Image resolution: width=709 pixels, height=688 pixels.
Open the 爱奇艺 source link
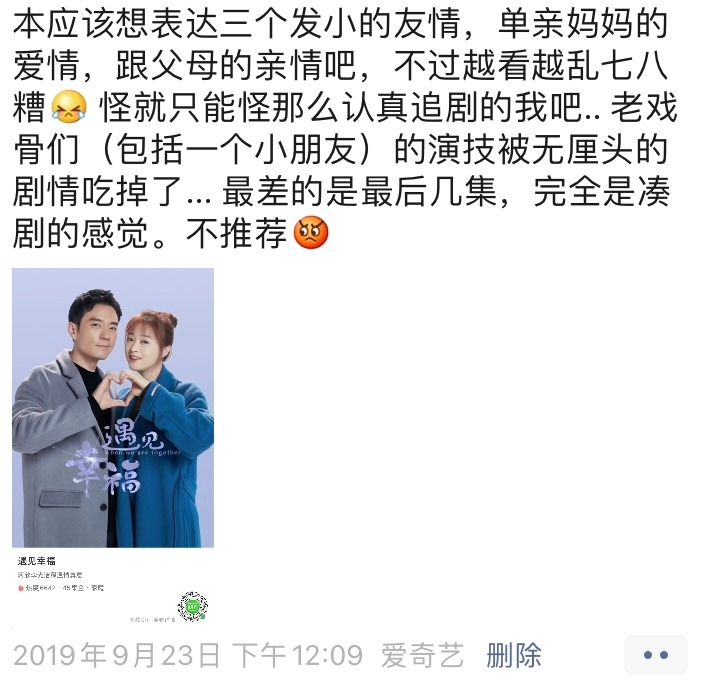coord(422,655)
